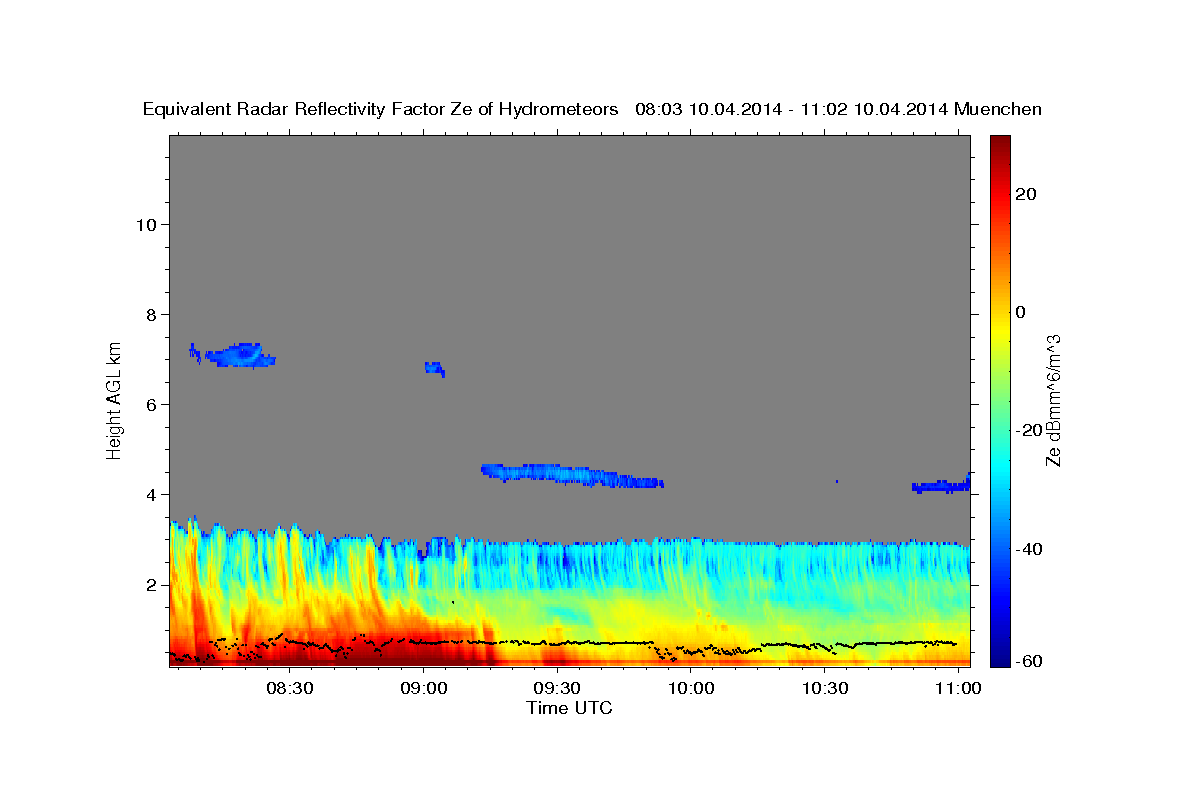Click the colorbar value '-20'
This screenshot has width=1200, height=800.
(x=1028, y=430)
